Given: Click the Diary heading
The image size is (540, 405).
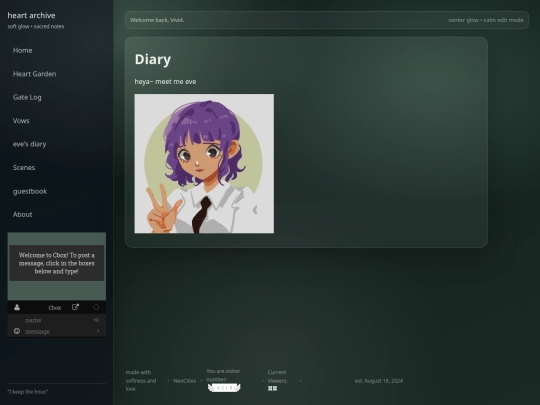Looking at the screenshot, I should (153, 59).
